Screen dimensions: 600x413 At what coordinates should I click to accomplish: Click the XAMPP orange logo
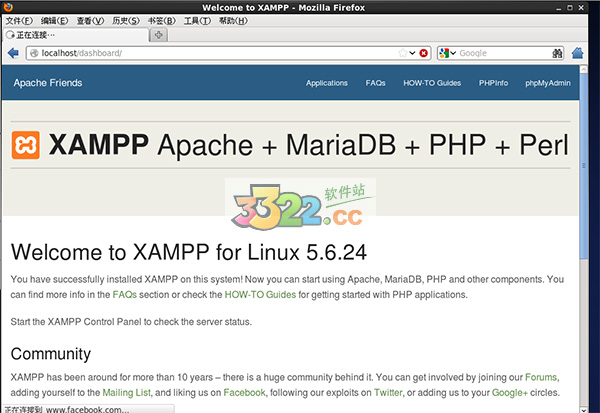26,145
